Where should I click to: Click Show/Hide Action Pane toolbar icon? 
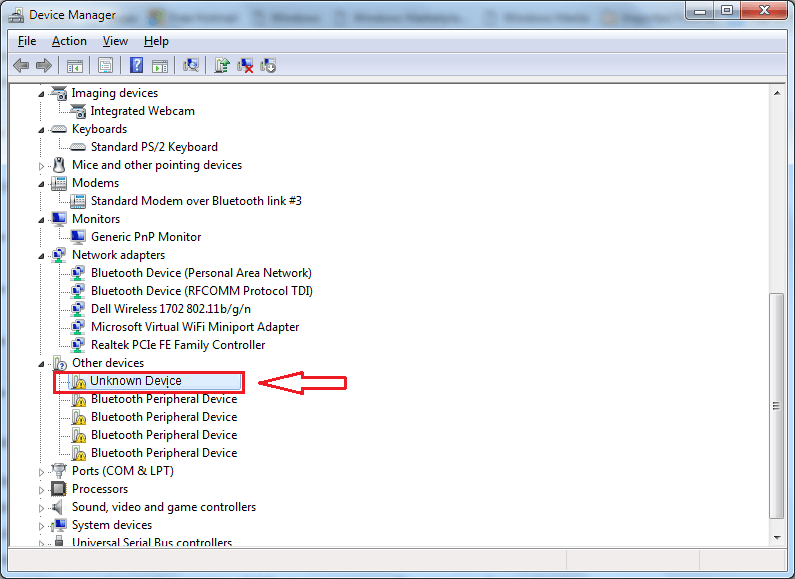tap(160, 65)
